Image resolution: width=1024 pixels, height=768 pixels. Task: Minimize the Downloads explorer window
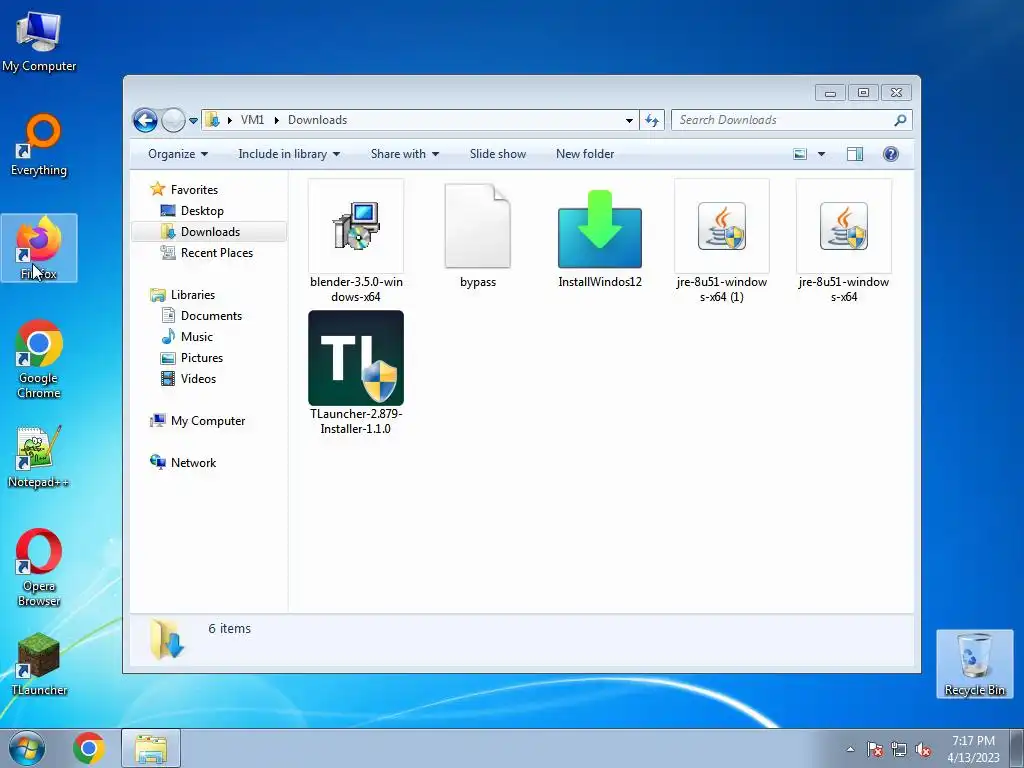(x=830, y=93)
